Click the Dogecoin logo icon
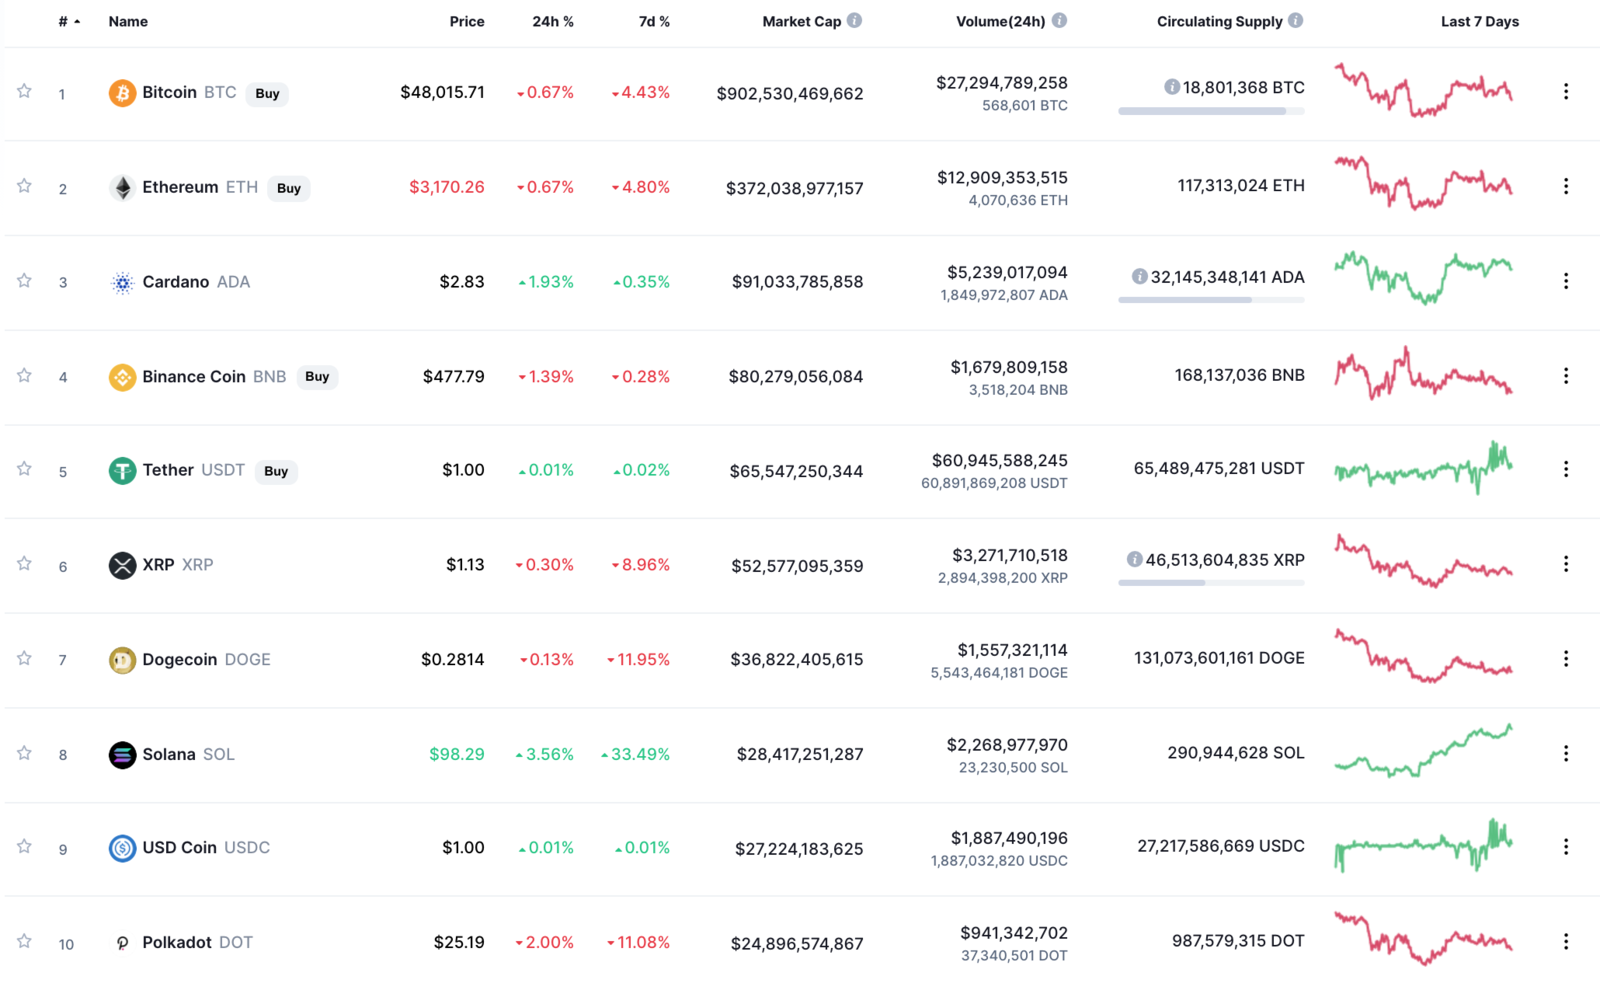This screenshot has width=1600, height=990. [122, 660]
